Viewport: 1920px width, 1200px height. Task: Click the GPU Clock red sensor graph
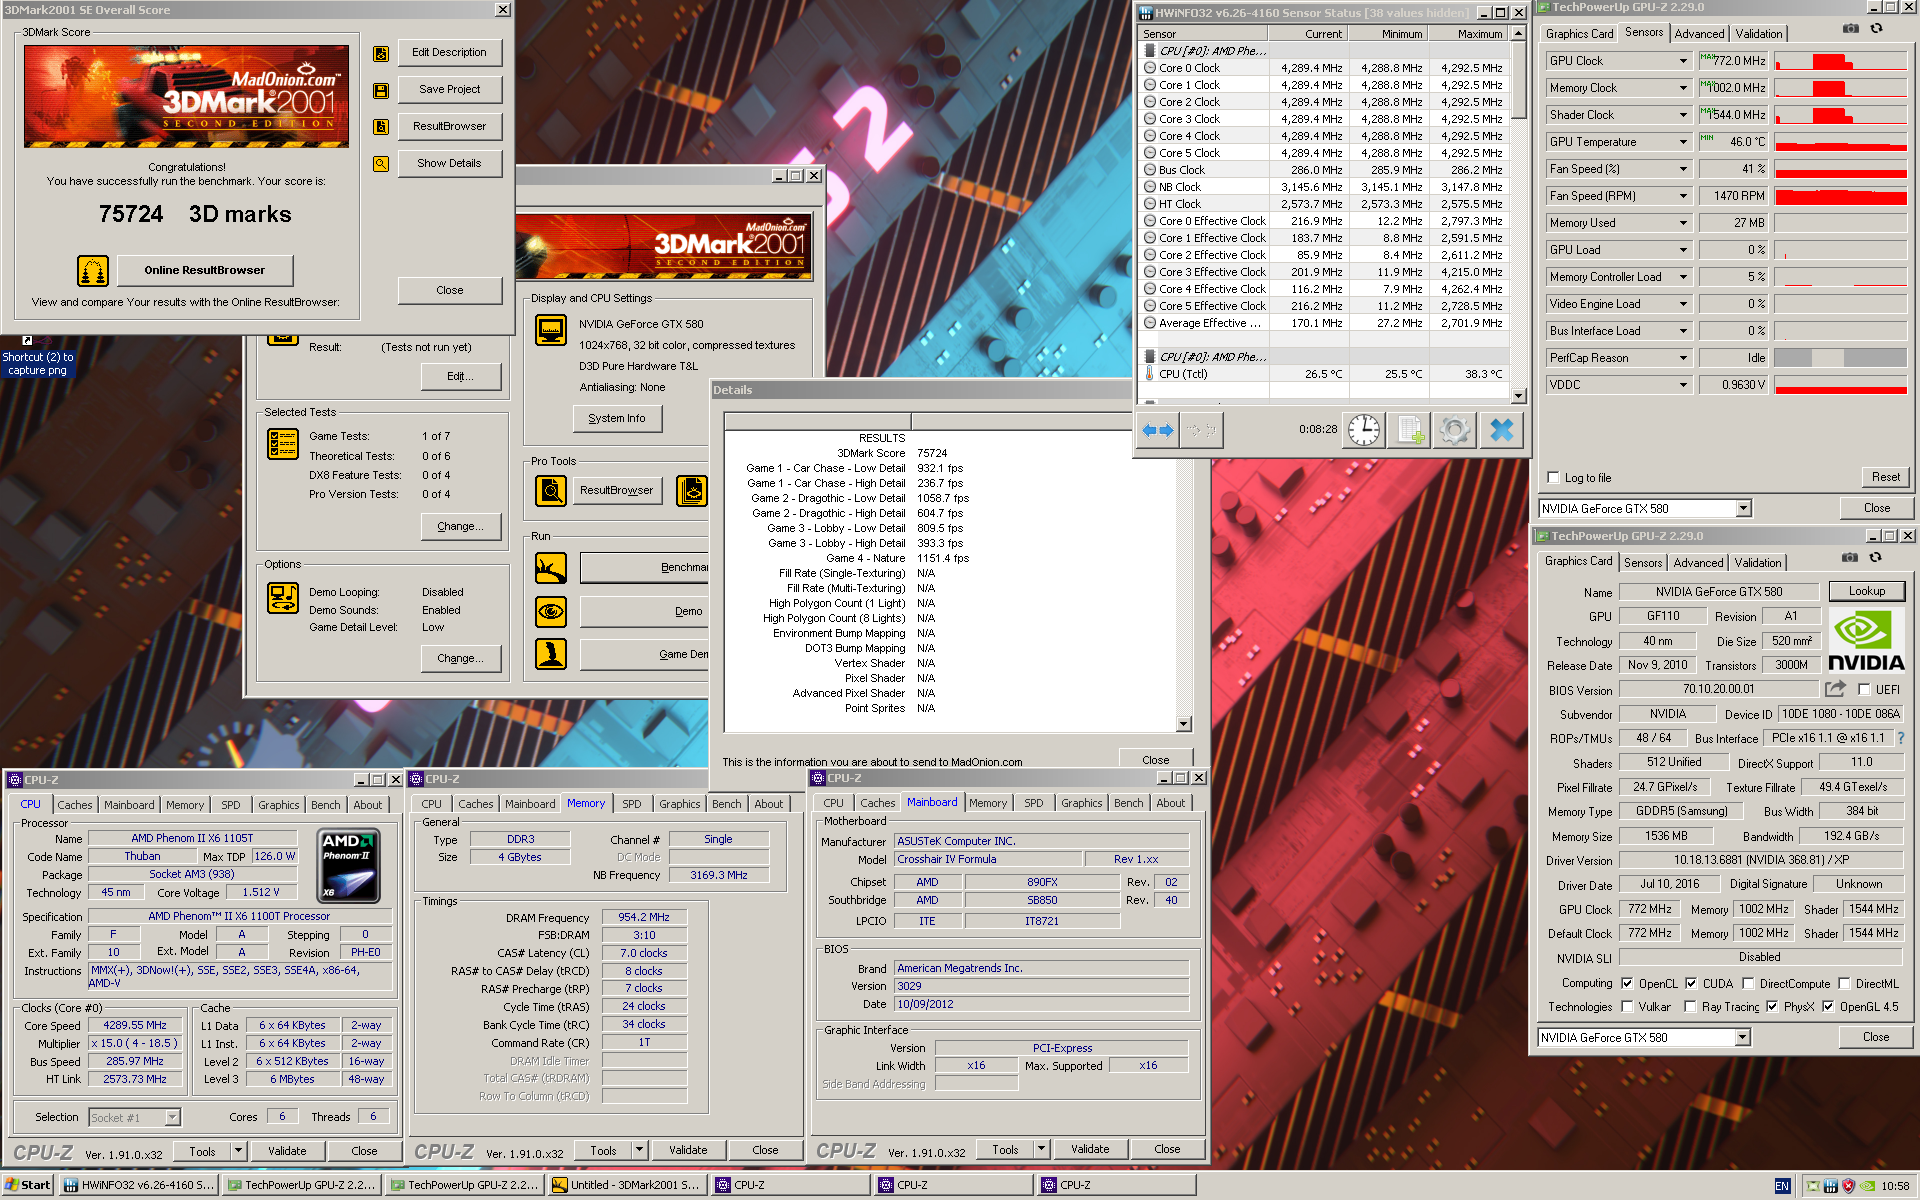[x=1840, y=61]
